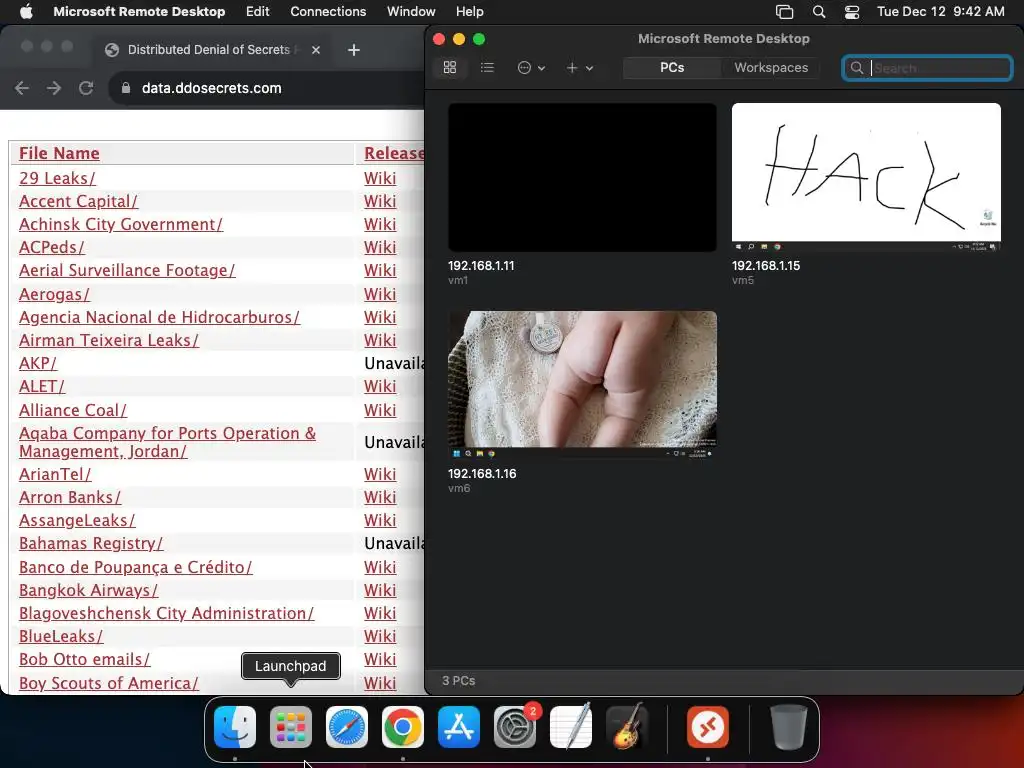Switch to list view in Remote Desktop
Viewport: 1024px width, 768px height.
487,67
